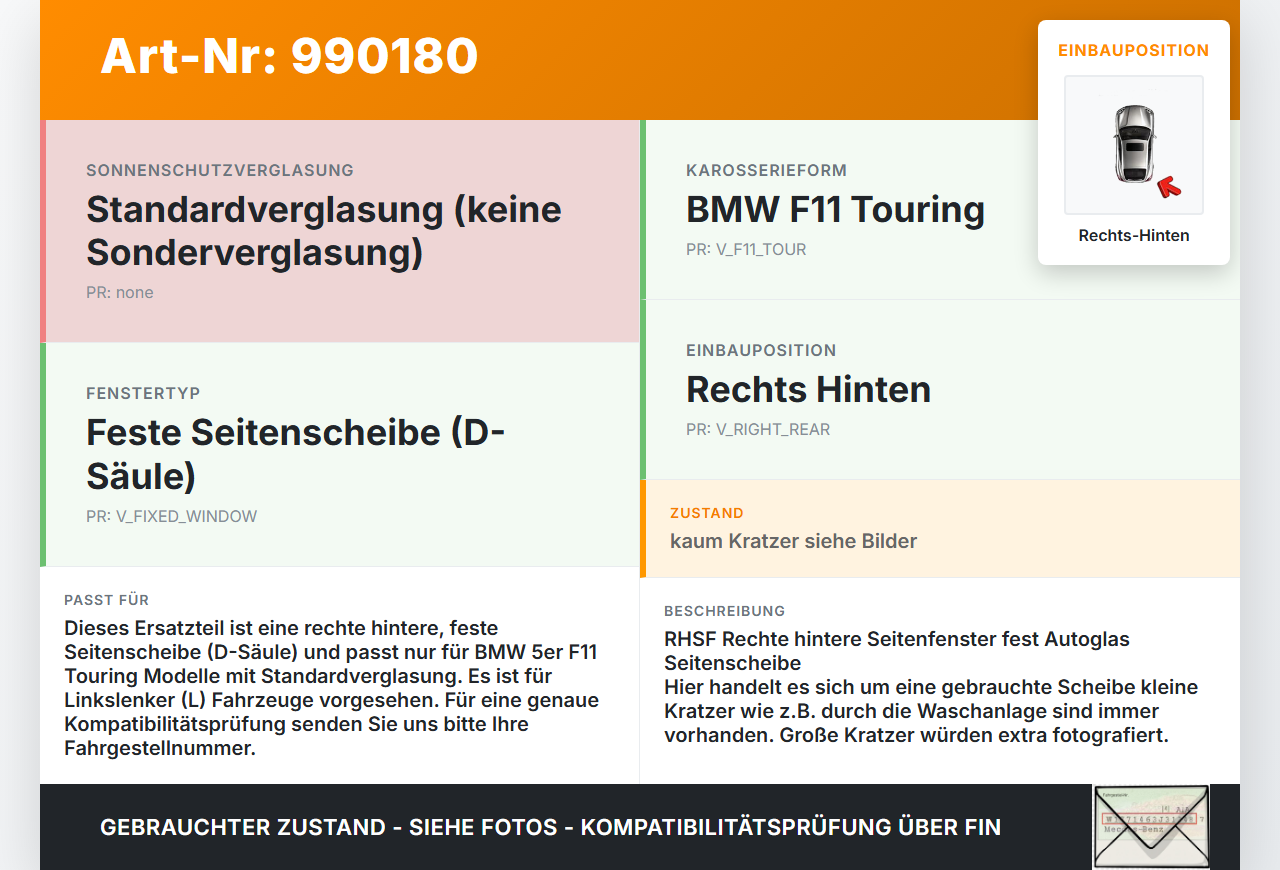Click the RHSF Rechte hintere Seitenfenster line

click(x=897, y=651)
